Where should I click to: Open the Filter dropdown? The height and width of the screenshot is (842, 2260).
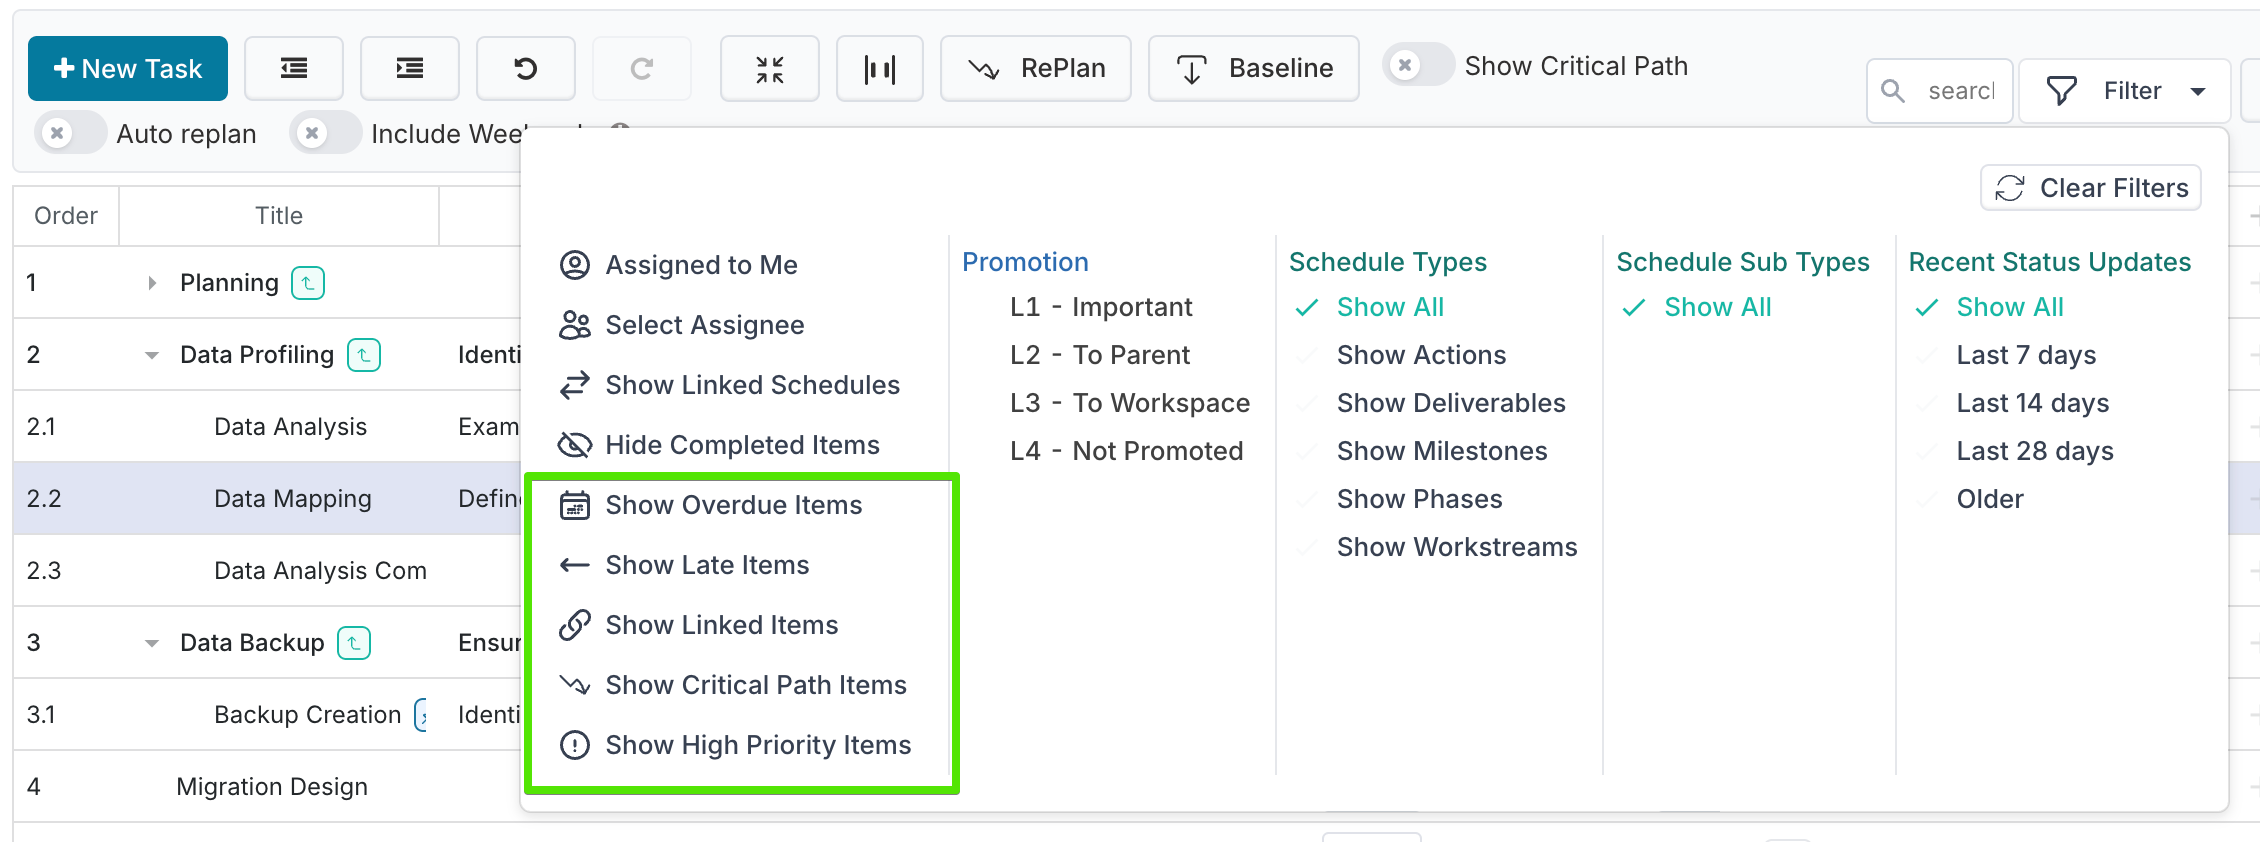click(2125, 91)
